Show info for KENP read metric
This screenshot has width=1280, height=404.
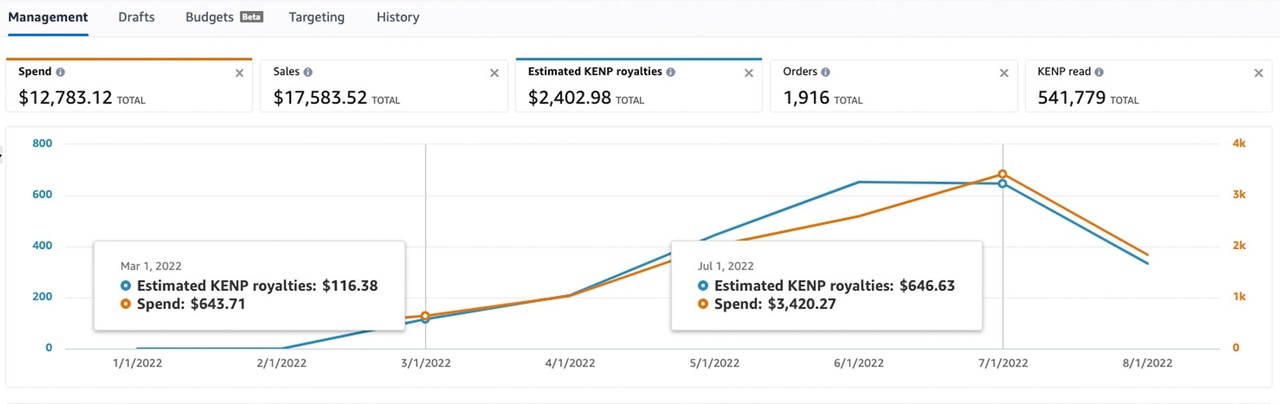(x=1099, y=73)
